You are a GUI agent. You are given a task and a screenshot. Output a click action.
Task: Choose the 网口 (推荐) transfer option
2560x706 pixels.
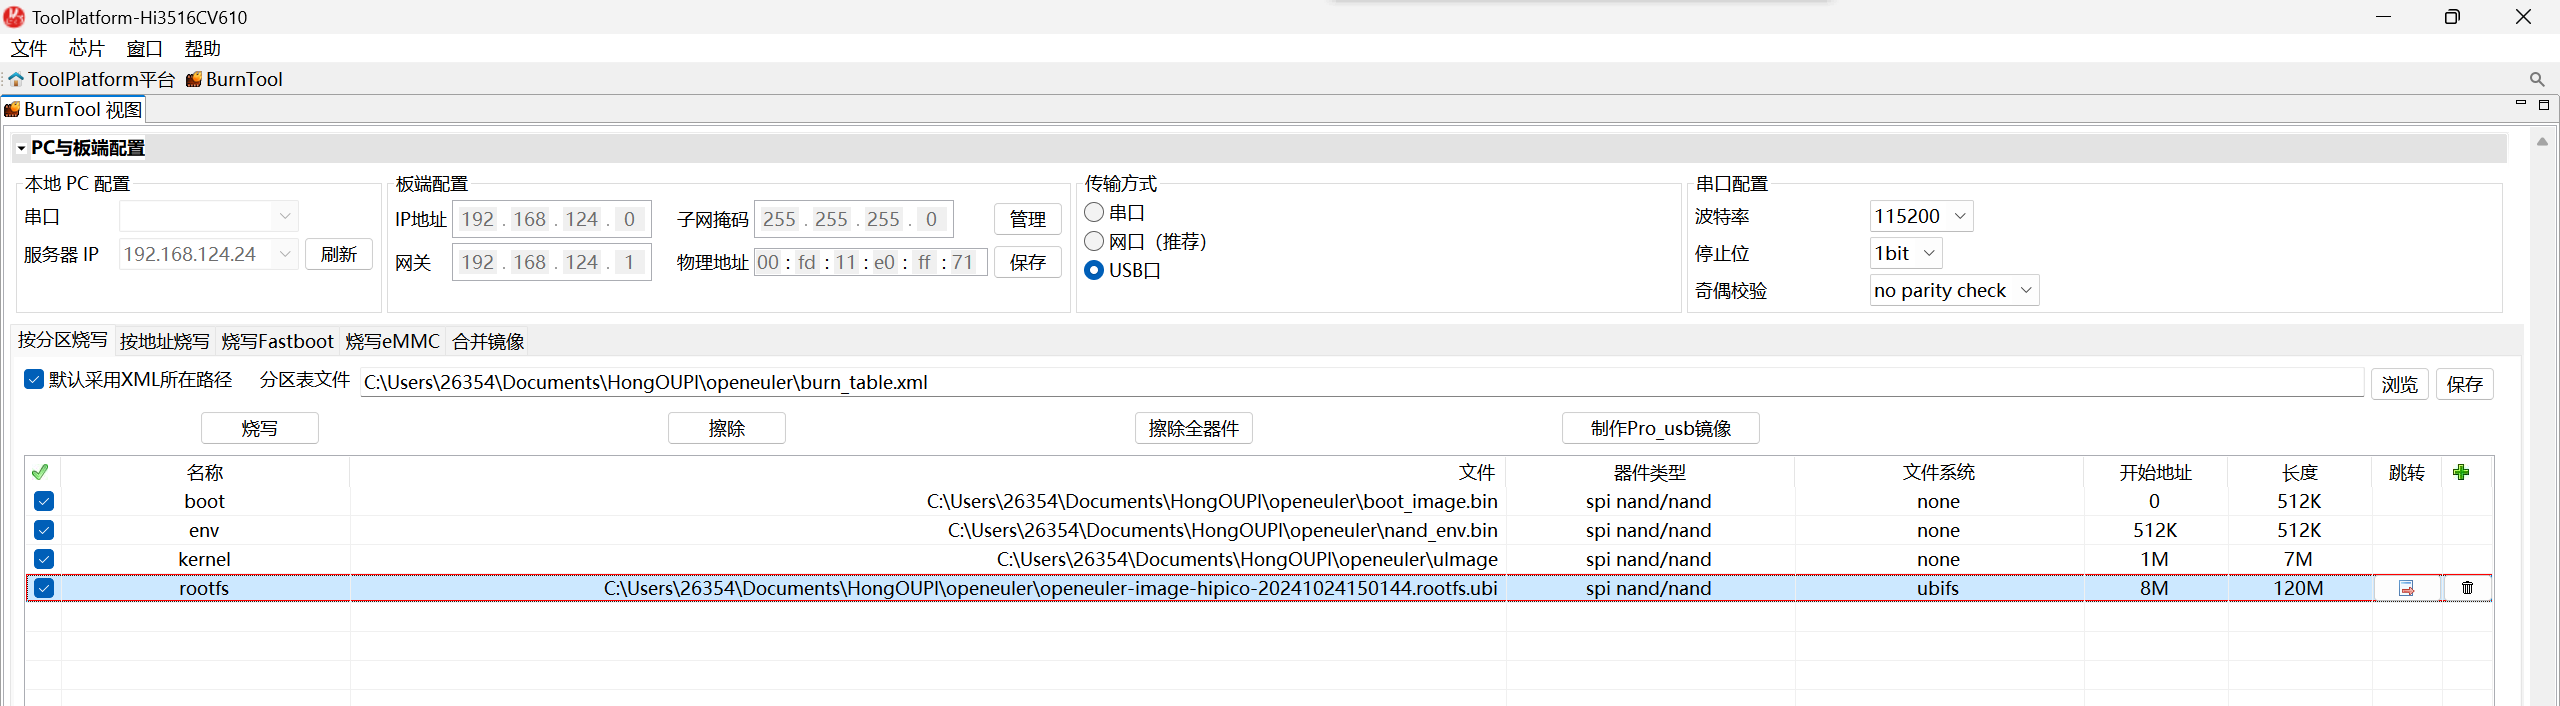[1094, 241]
